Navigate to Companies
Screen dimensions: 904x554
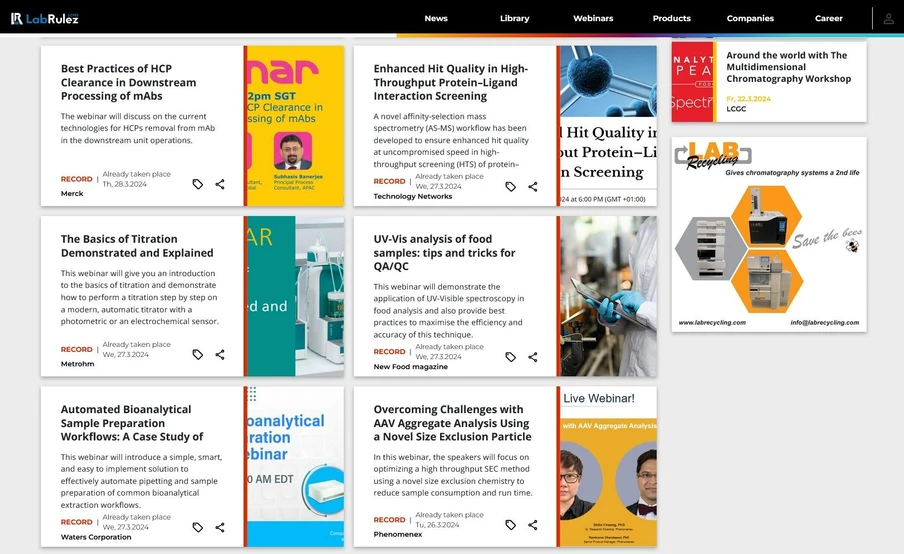(x=750, y=18)
